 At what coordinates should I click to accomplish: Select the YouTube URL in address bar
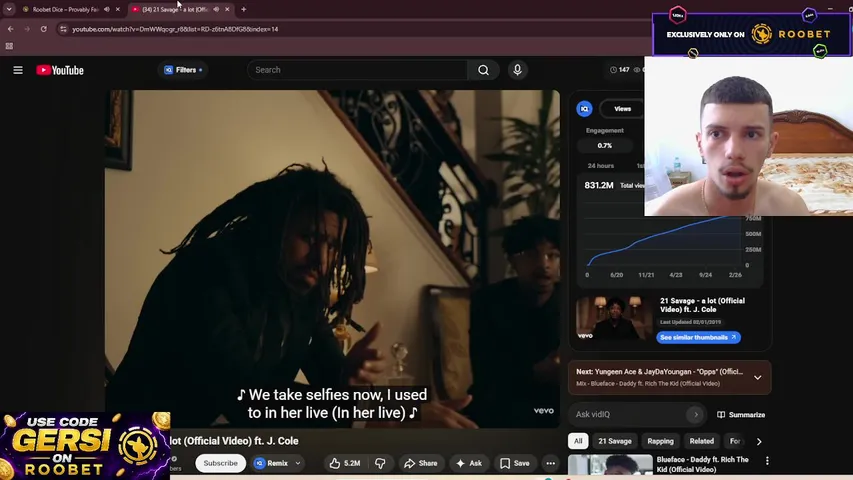[x=175, y=29]
